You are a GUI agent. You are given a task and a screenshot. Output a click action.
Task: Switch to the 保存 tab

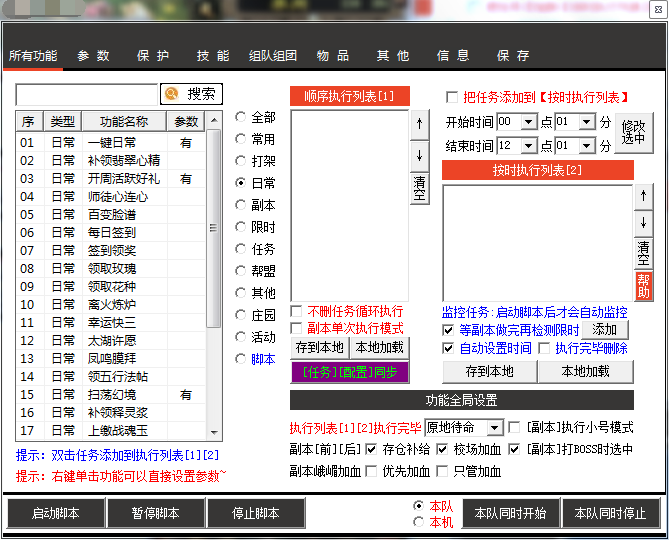click(513, 56)
